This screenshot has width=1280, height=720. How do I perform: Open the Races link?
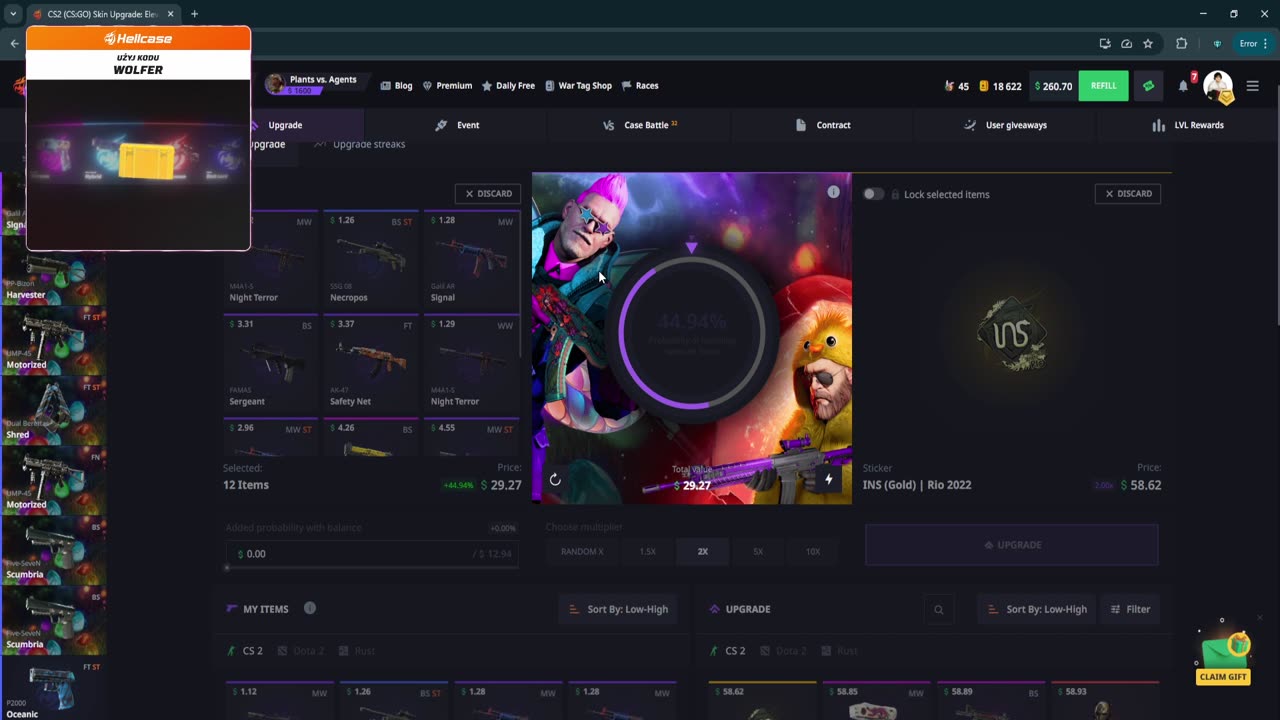tap(640, 86)
